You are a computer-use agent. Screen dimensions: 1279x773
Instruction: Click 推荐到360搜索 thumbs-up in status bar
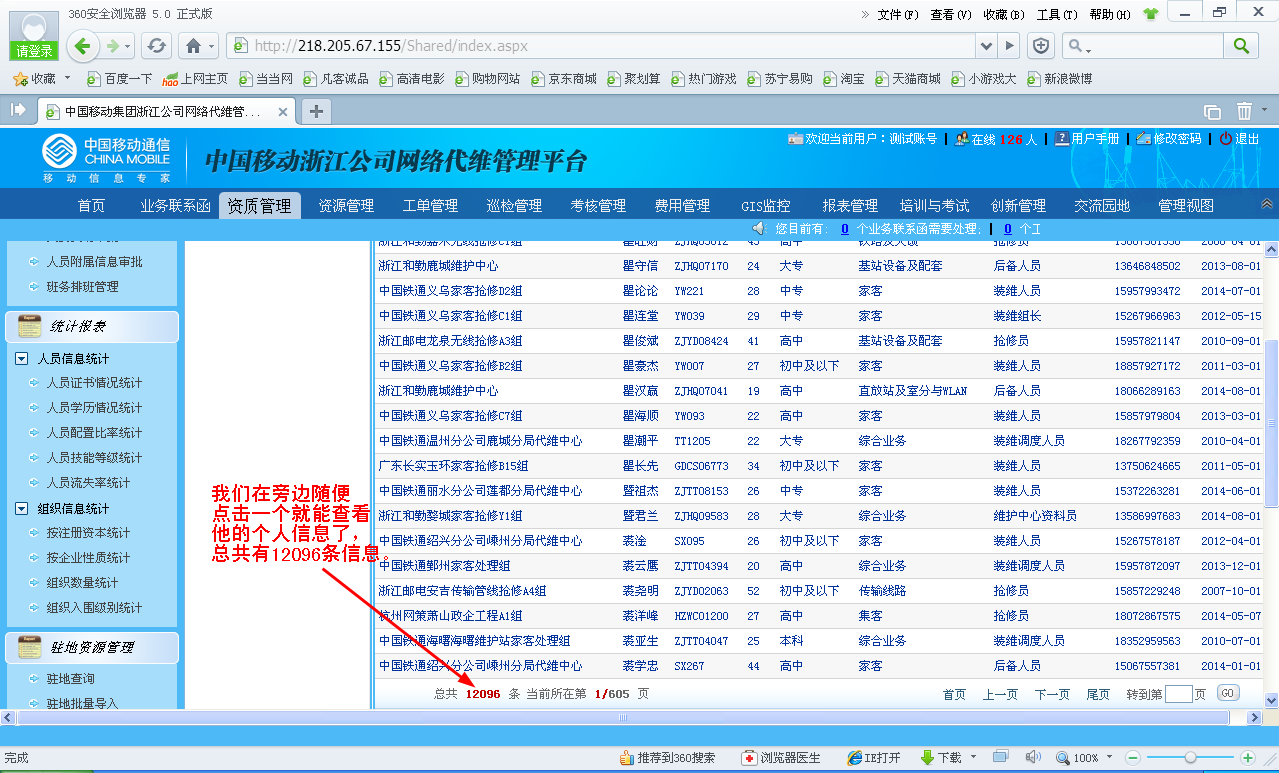[667, 758]
